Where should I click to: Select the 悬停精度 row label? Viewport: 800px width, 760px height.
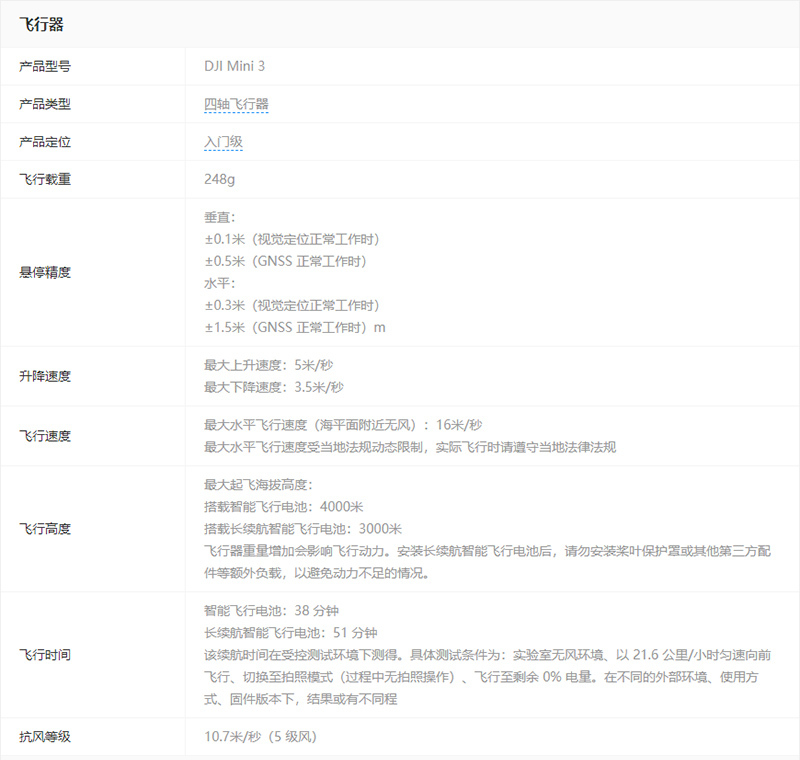click(x=45, y=272)
